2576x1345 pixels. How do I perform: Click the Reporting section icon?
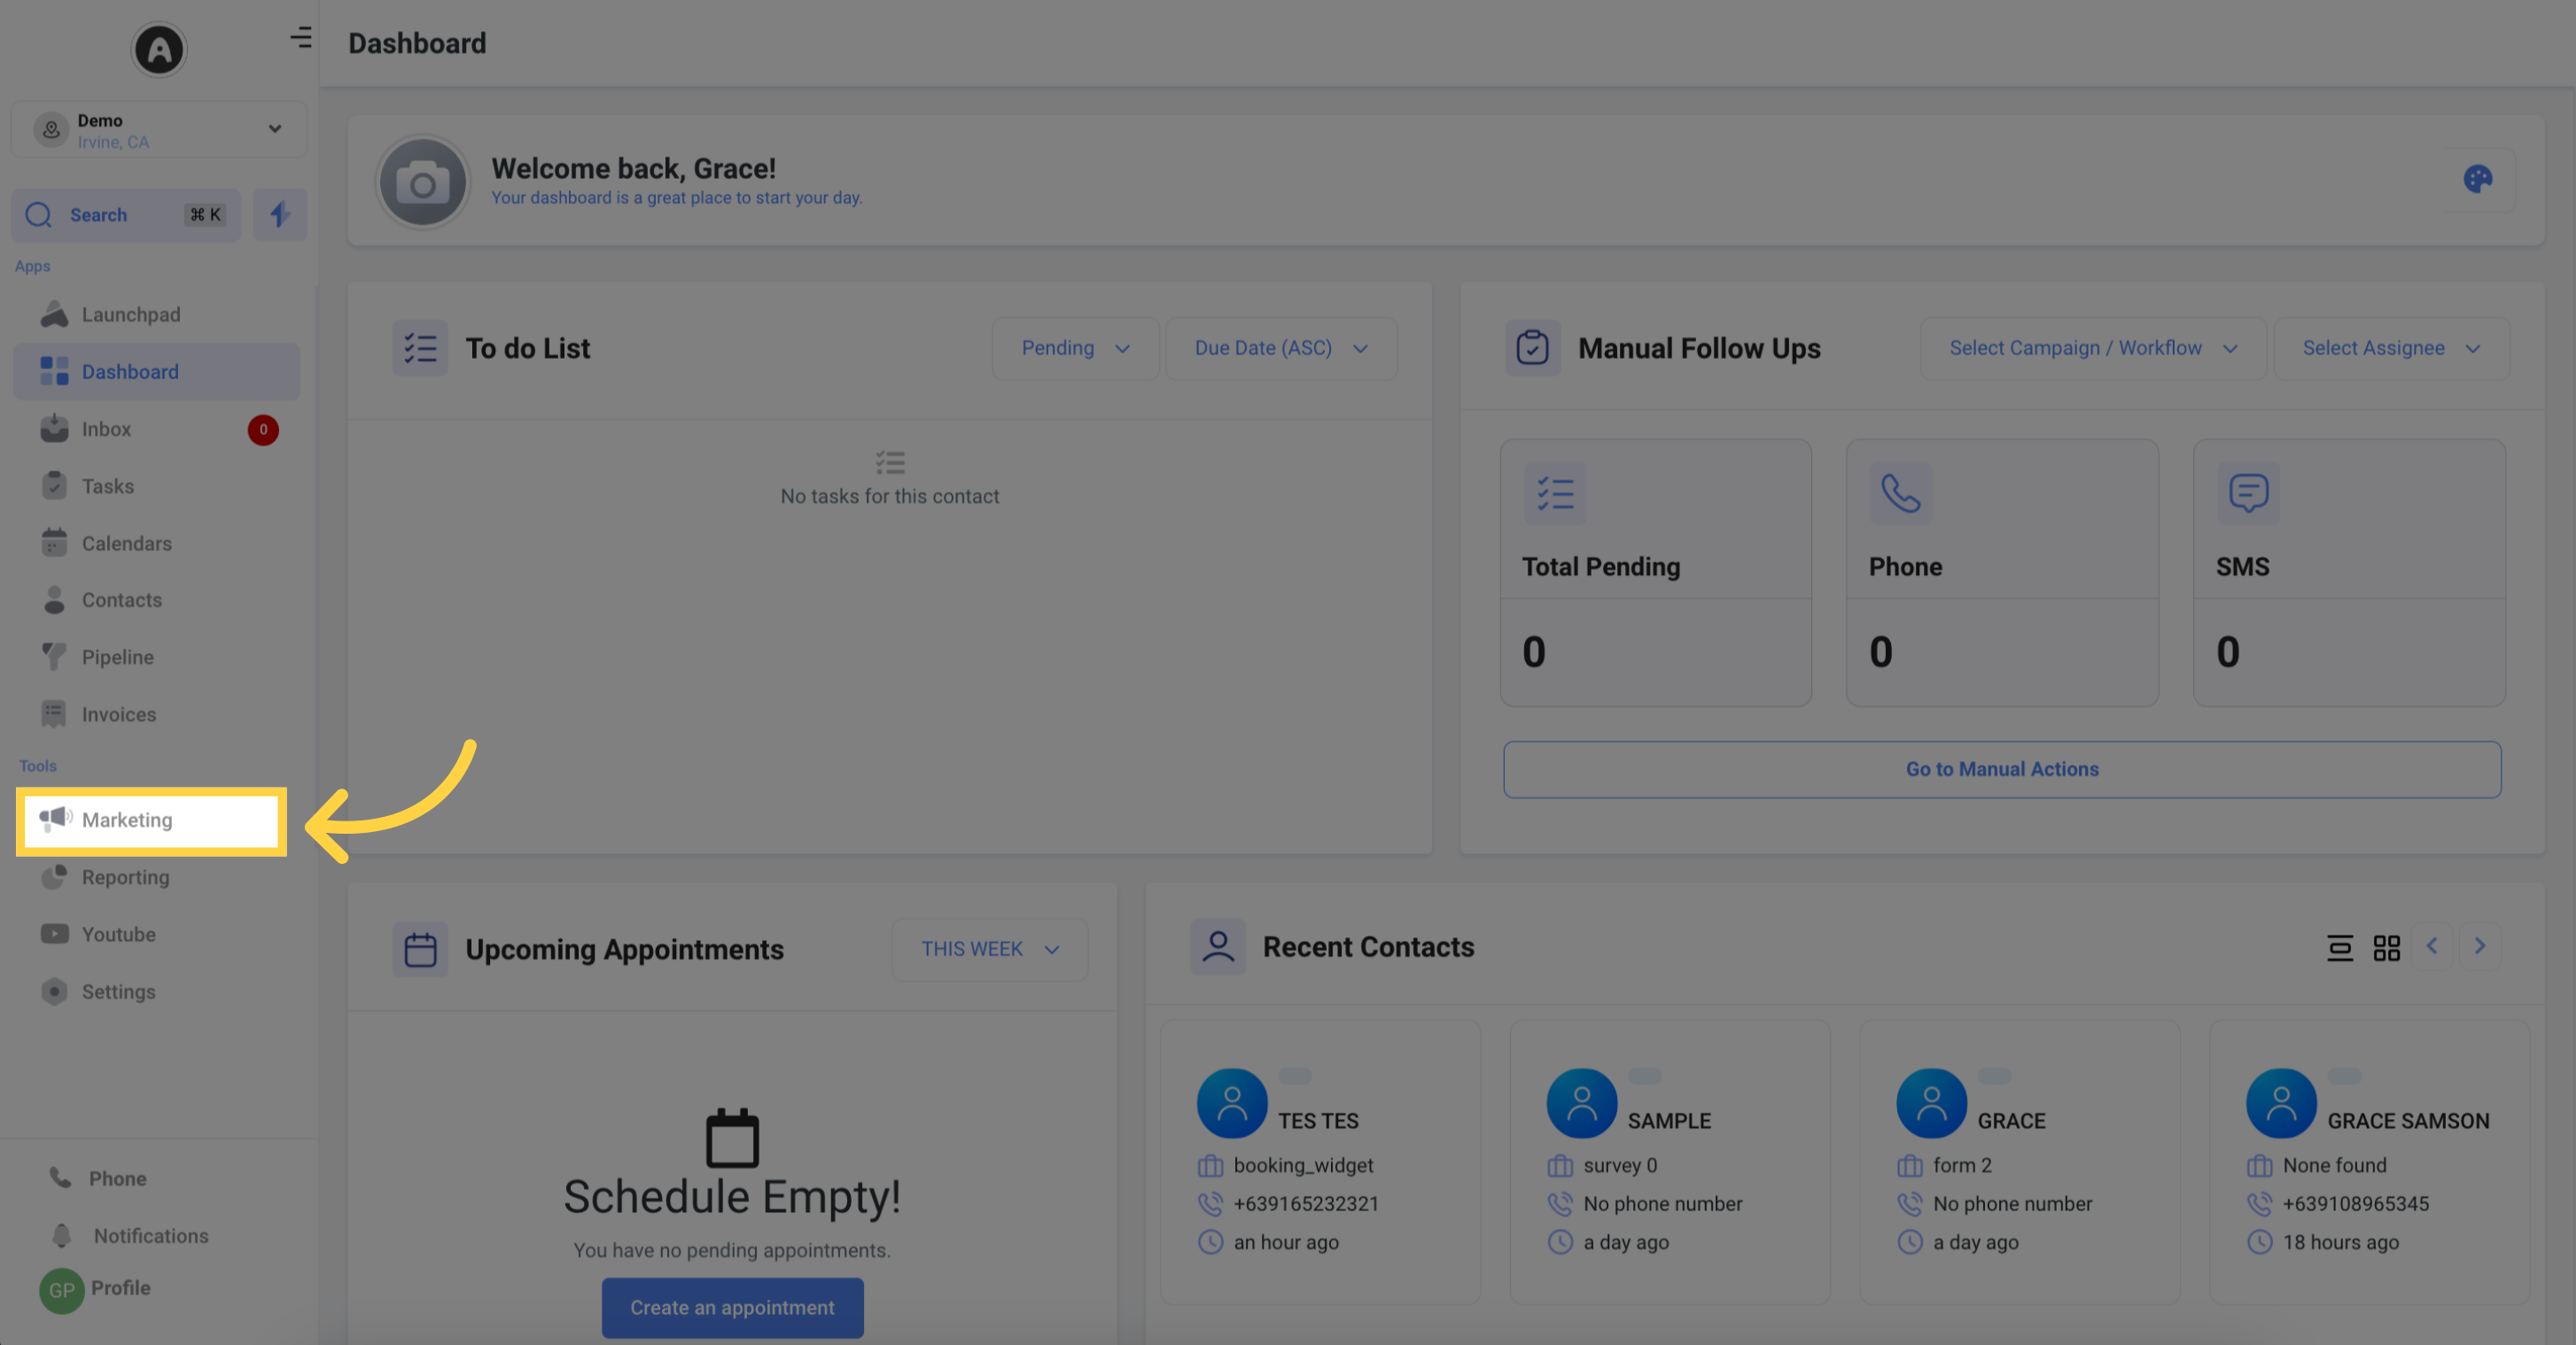(x=53, y=877)
